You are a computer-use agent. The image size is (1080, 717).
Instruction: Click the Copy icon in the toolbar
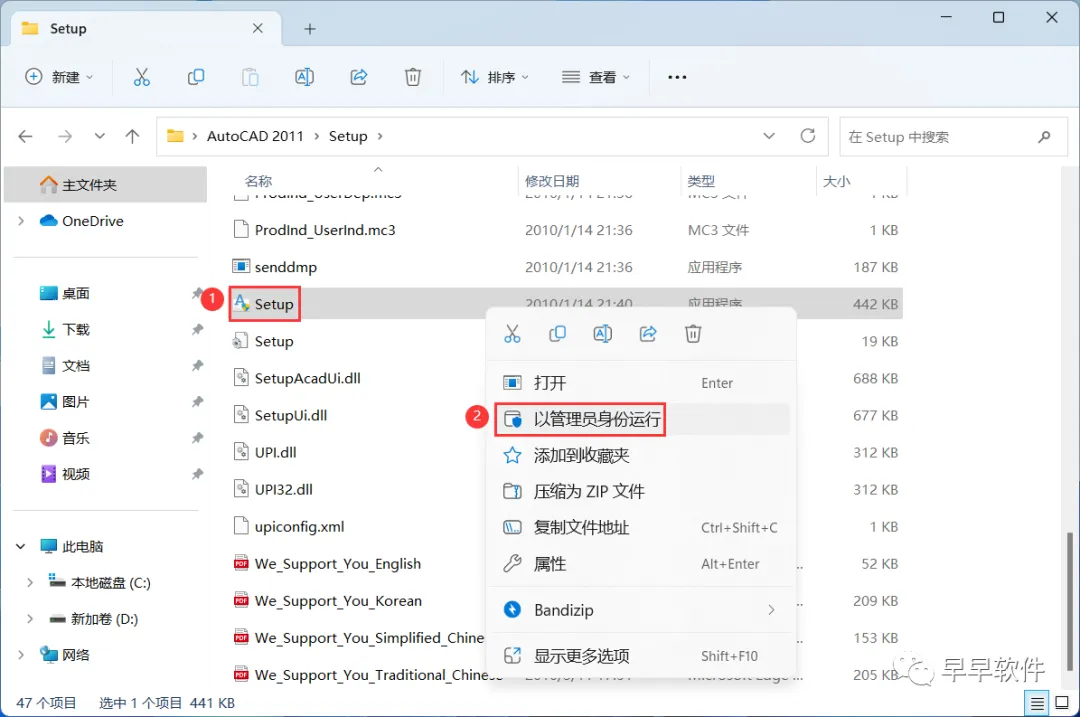click(196, 77)
